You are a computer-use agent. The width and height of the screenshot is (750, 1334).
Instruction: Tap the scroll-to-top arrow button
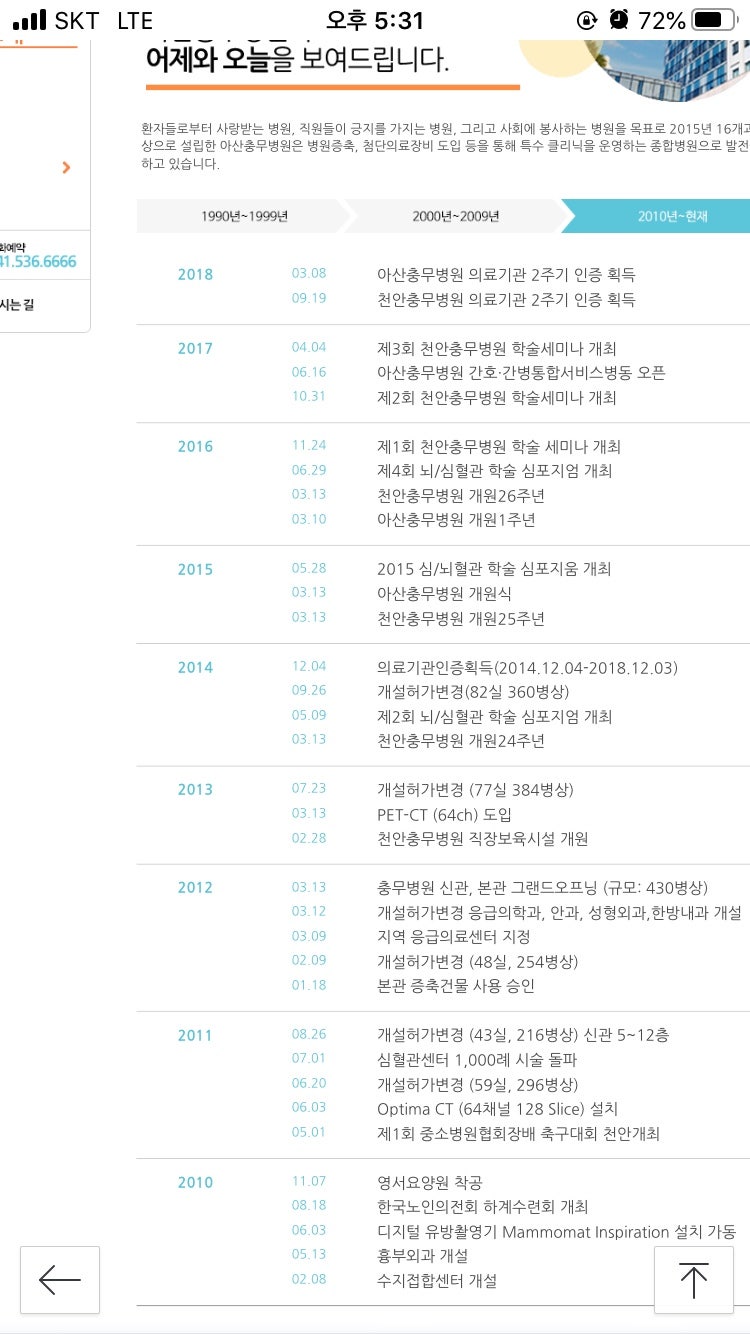click(x=693, y=1279)
